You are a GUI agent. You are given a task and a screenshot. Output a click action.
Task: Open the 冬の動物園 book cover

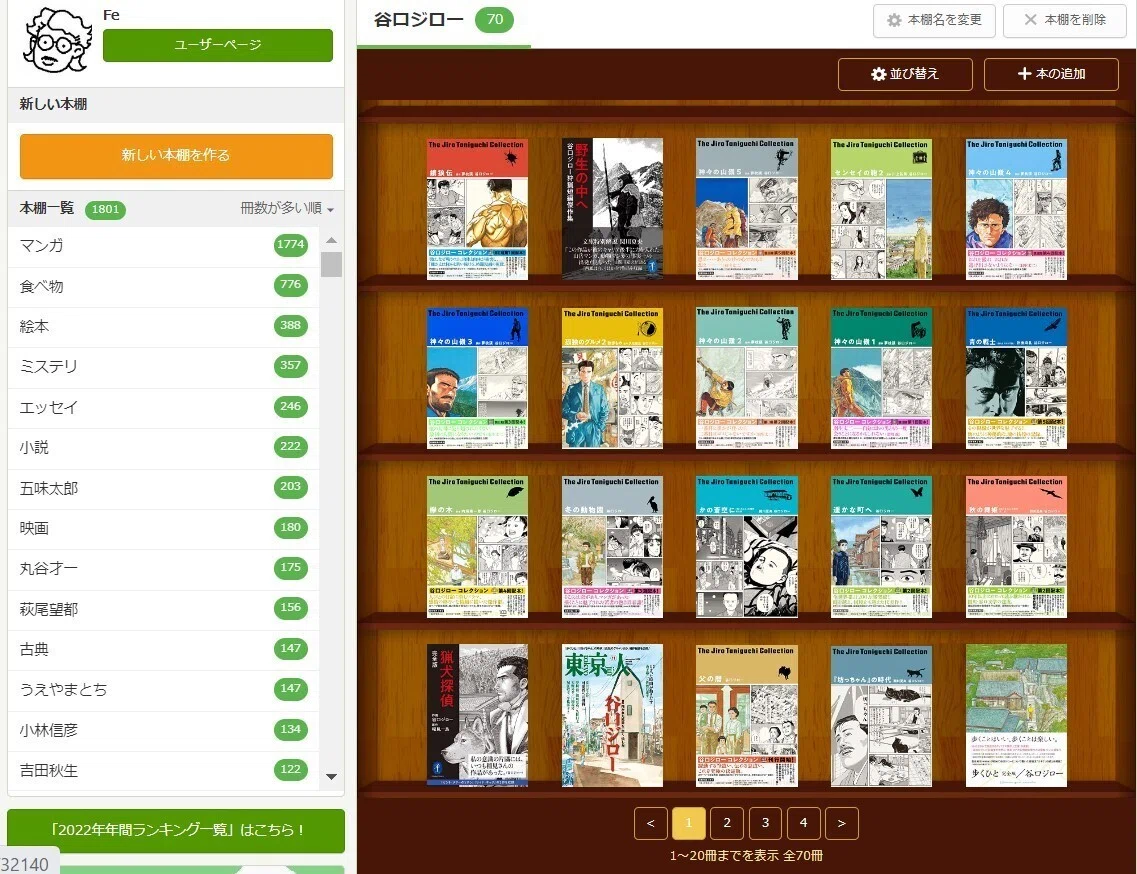[x=613, y=547]
